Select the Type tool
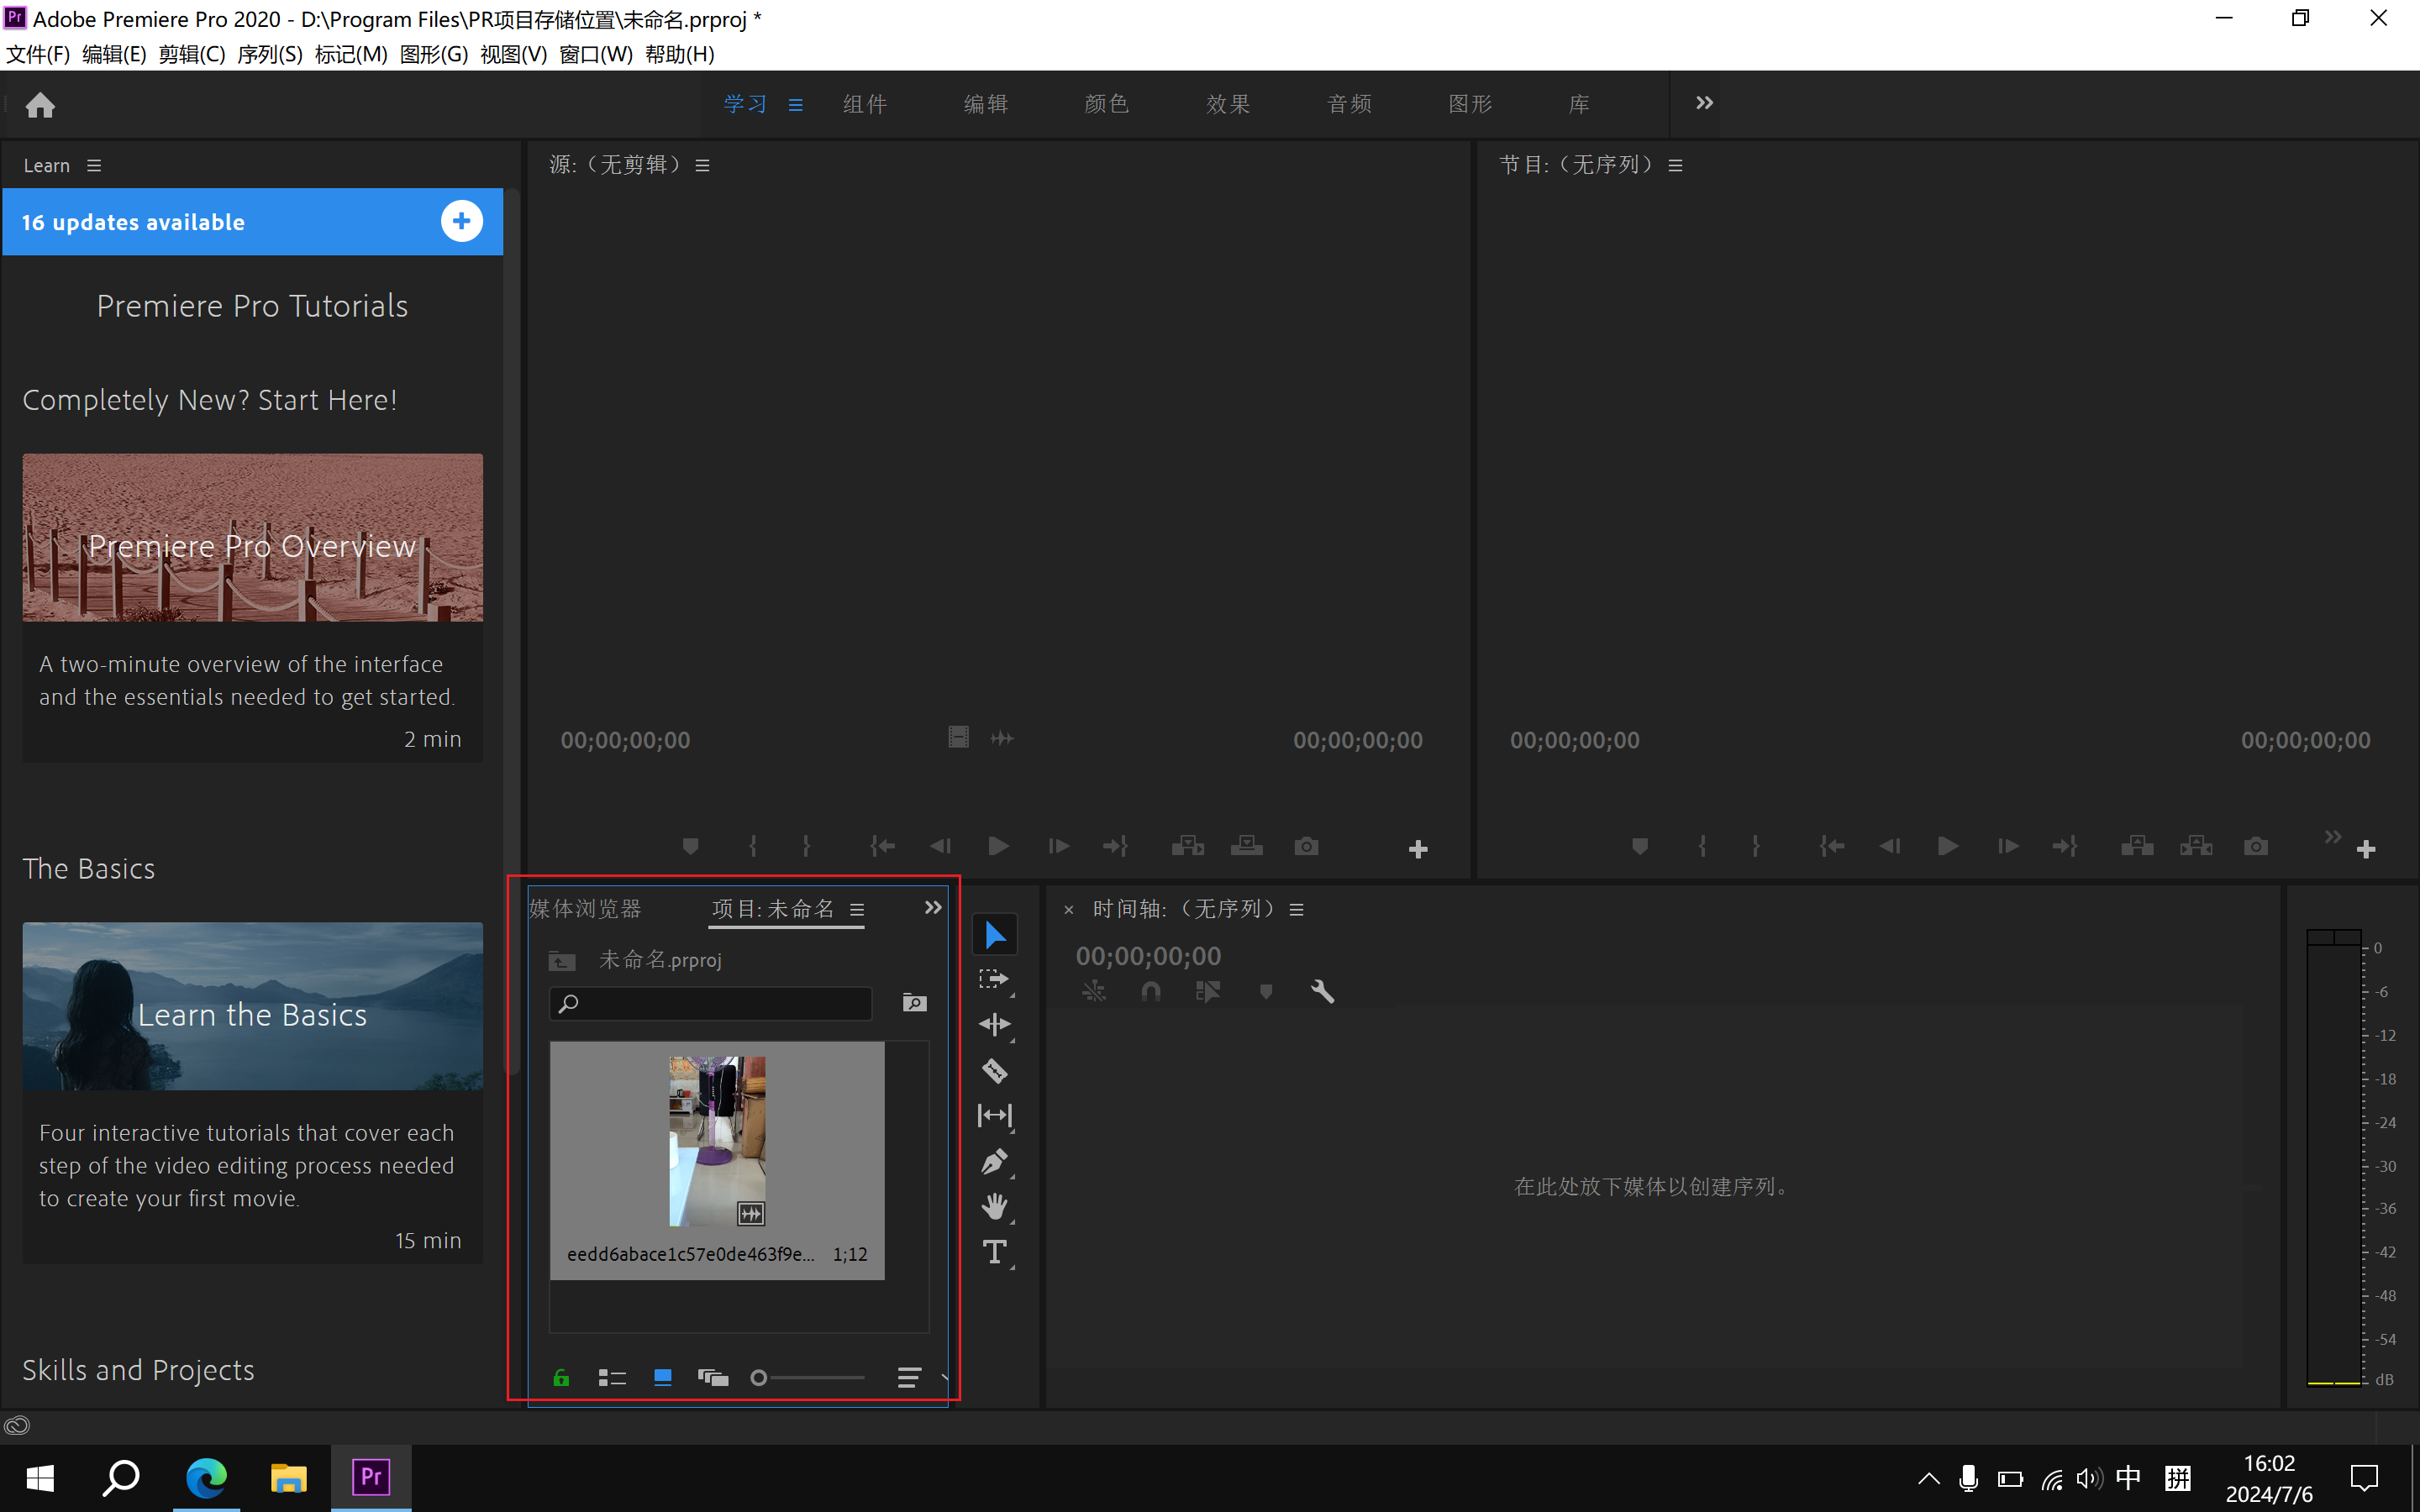2420x1512 pixels. [x=994, y=1252]
